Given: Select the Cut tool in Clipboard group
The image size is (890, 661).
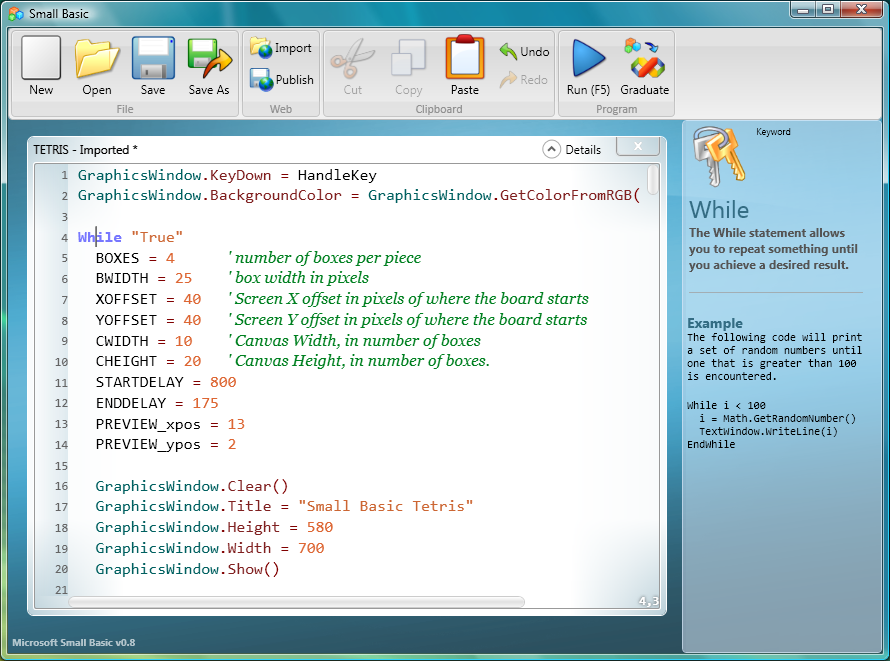Looking at the screenshot, I should (x=351, y=63).
